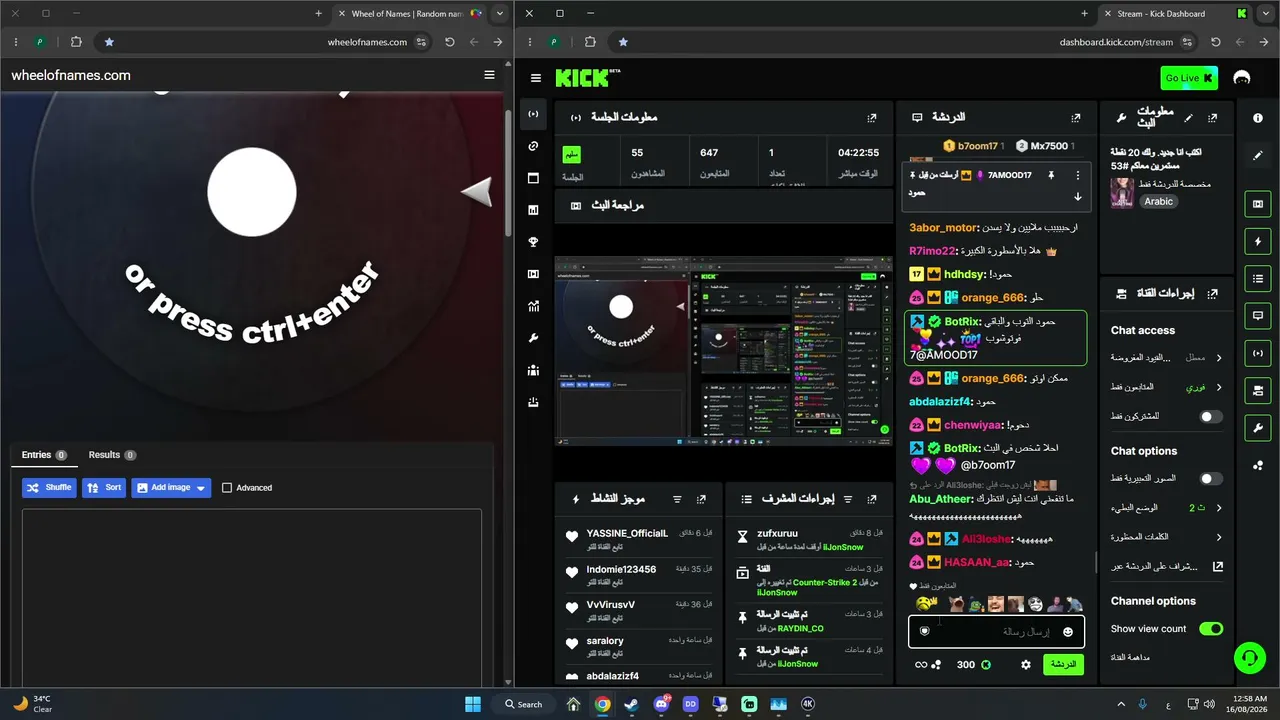Open the tab search dropdown in Wheel of Names window
Image resolution: width=1280 pixels, height=720 pixels.
500,14
